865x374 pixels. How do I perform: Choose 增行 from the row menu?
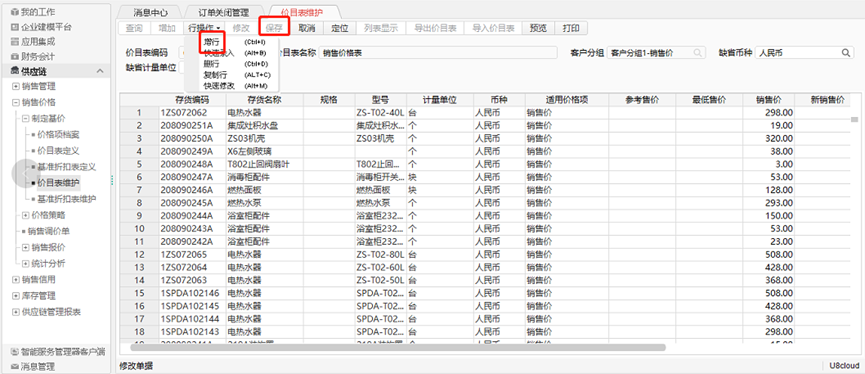point(211,42)
